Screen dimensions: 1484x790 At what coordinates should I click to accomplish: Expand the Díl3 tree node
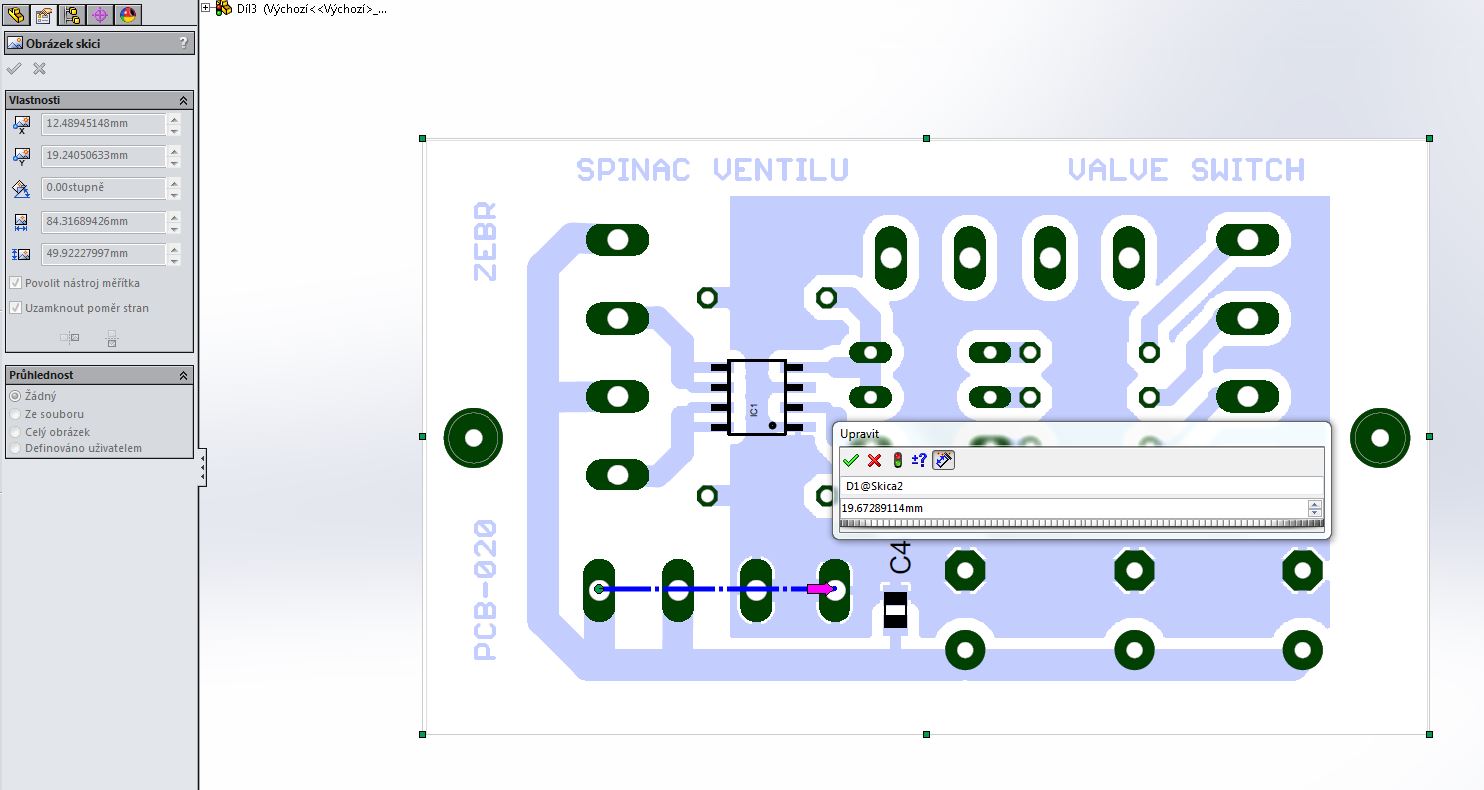206,8
